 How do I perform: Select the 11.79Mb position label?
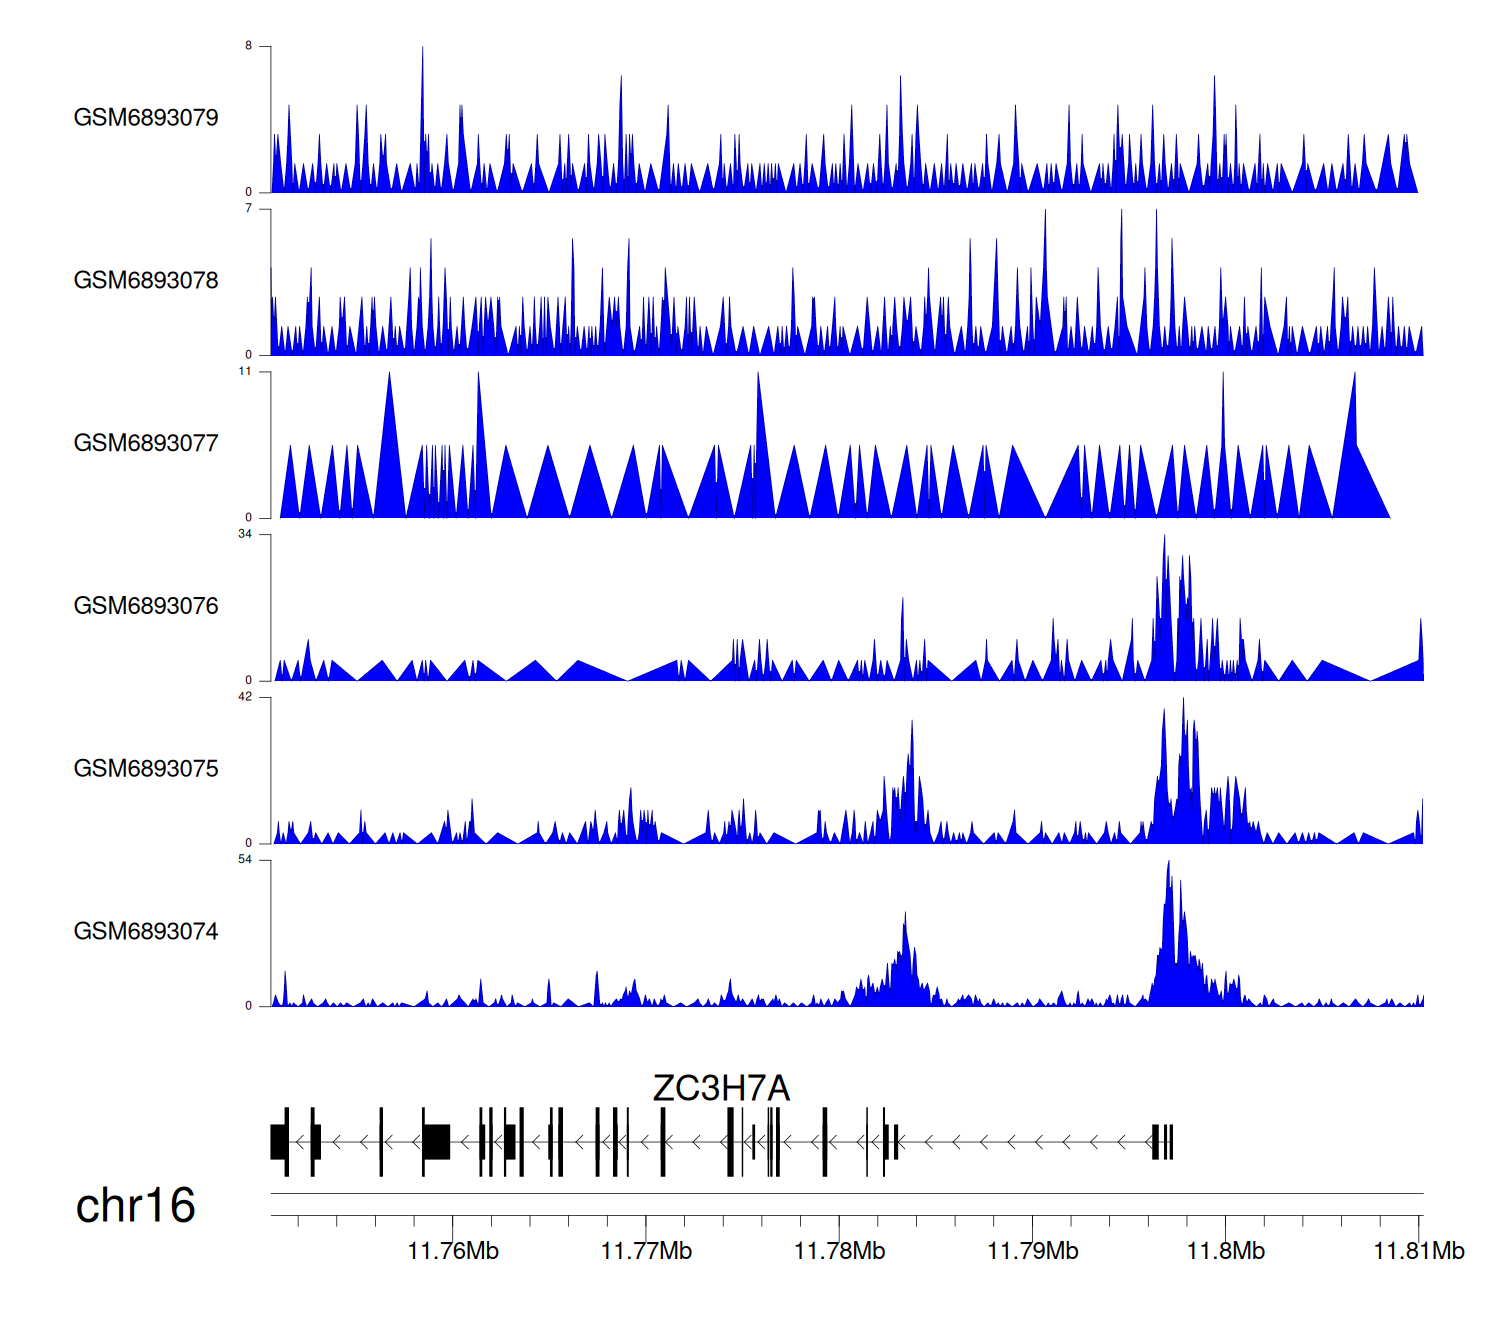1032,1251
